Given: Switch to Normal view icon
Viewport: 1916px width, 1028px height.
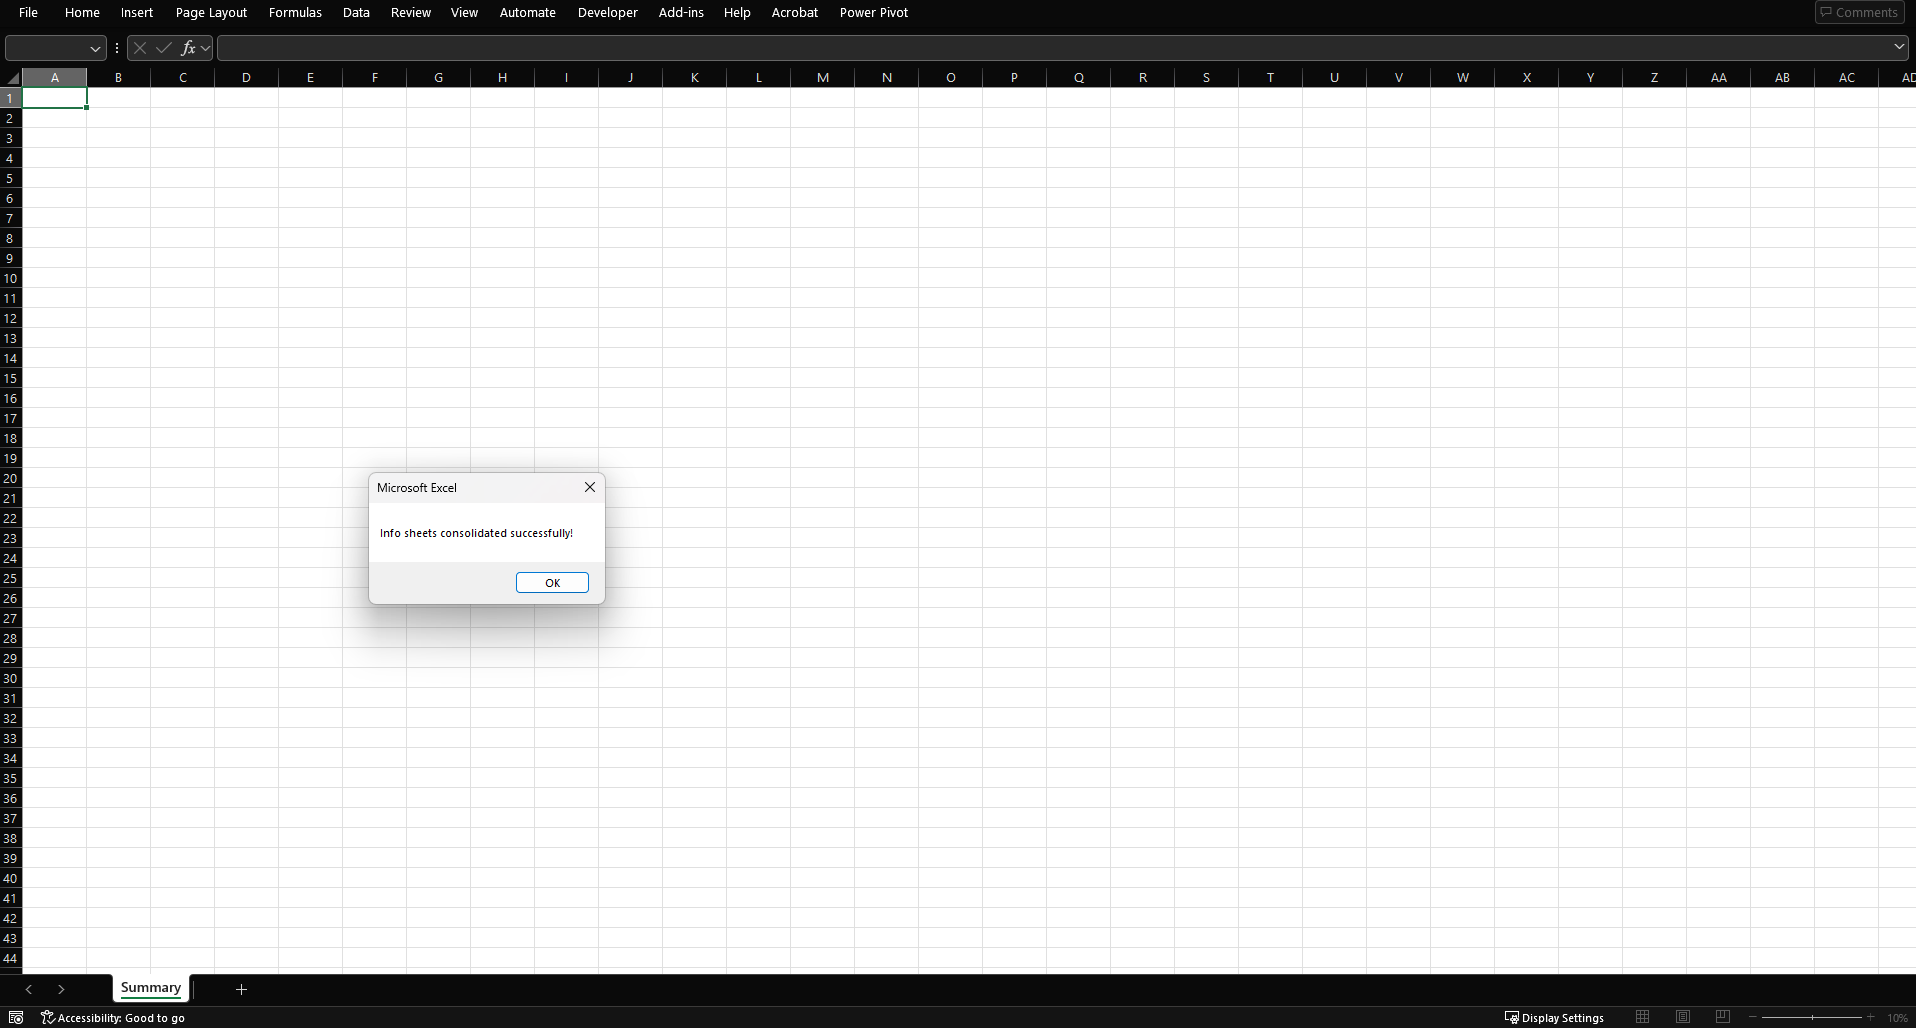Looking at the screenshot, I should 1642,1017.
